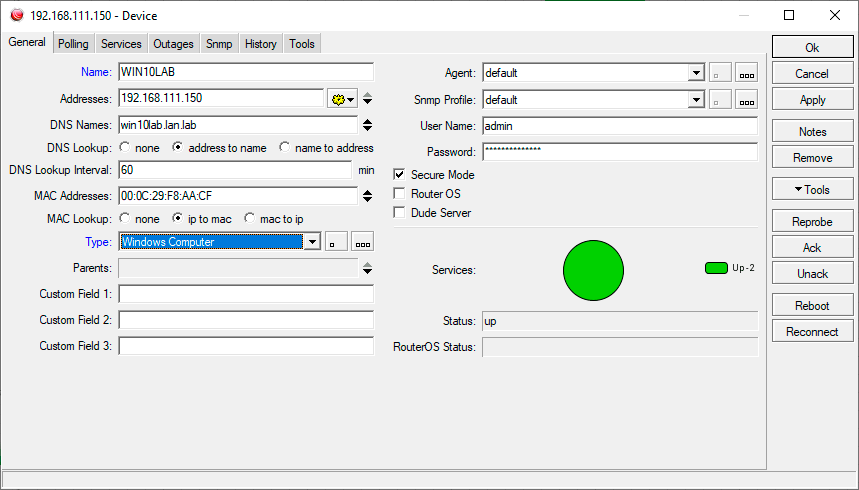Enable the Router OS checkbox
This screenshot has height=490, width=859.
click(x=399, y=193)
